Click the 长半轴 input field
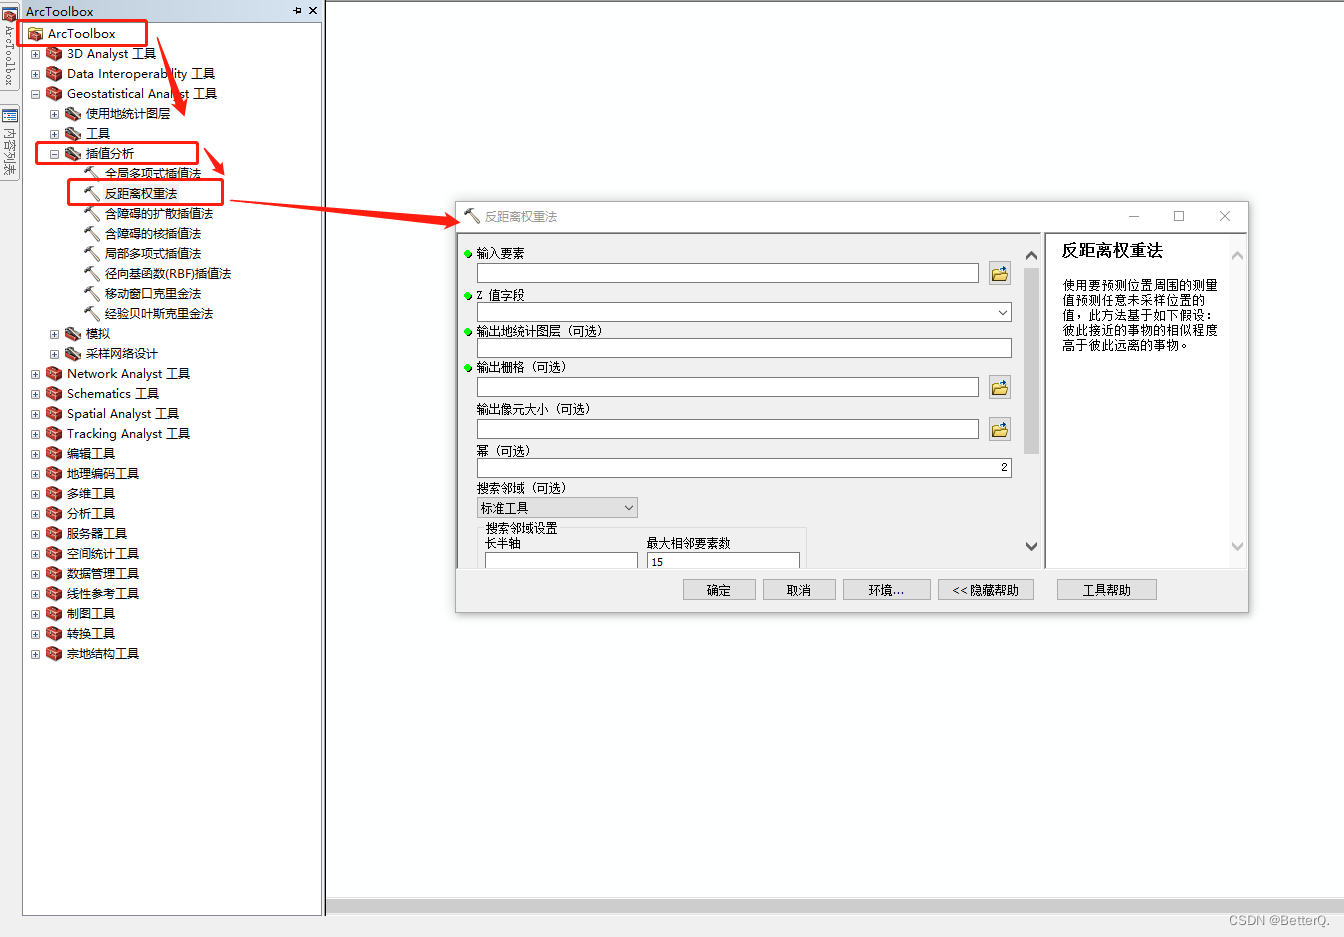 tap(561, 561)
